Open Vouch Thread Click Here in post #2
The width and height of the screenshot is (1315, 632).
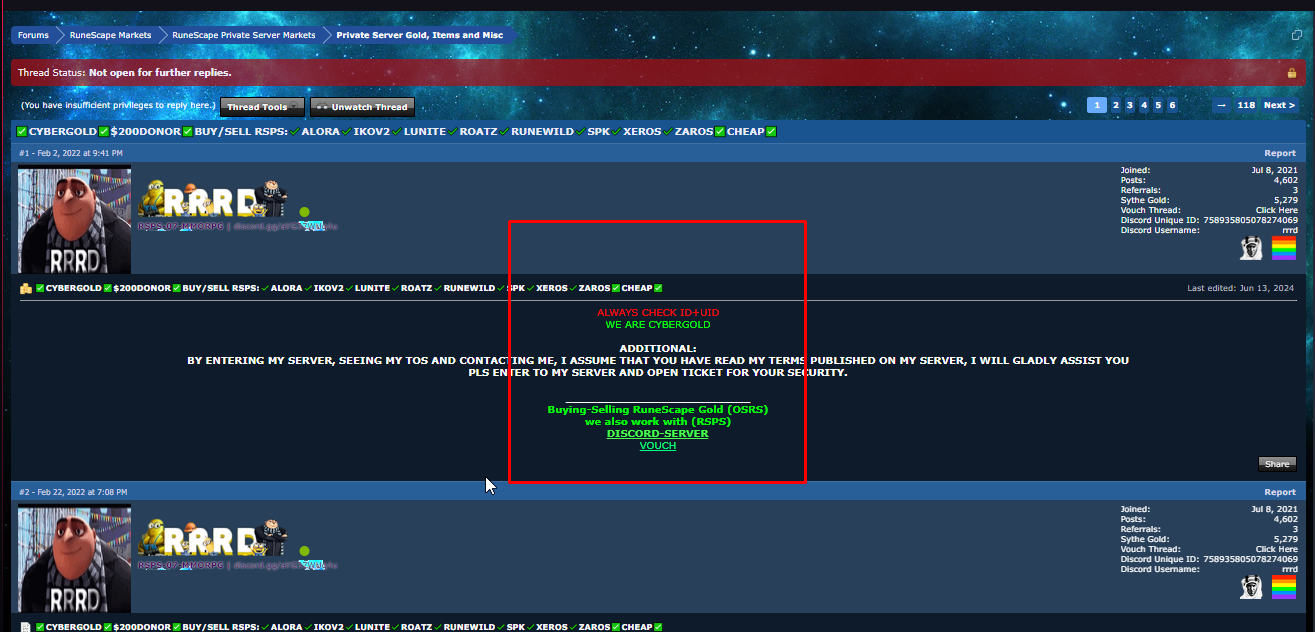(1277, 549)
